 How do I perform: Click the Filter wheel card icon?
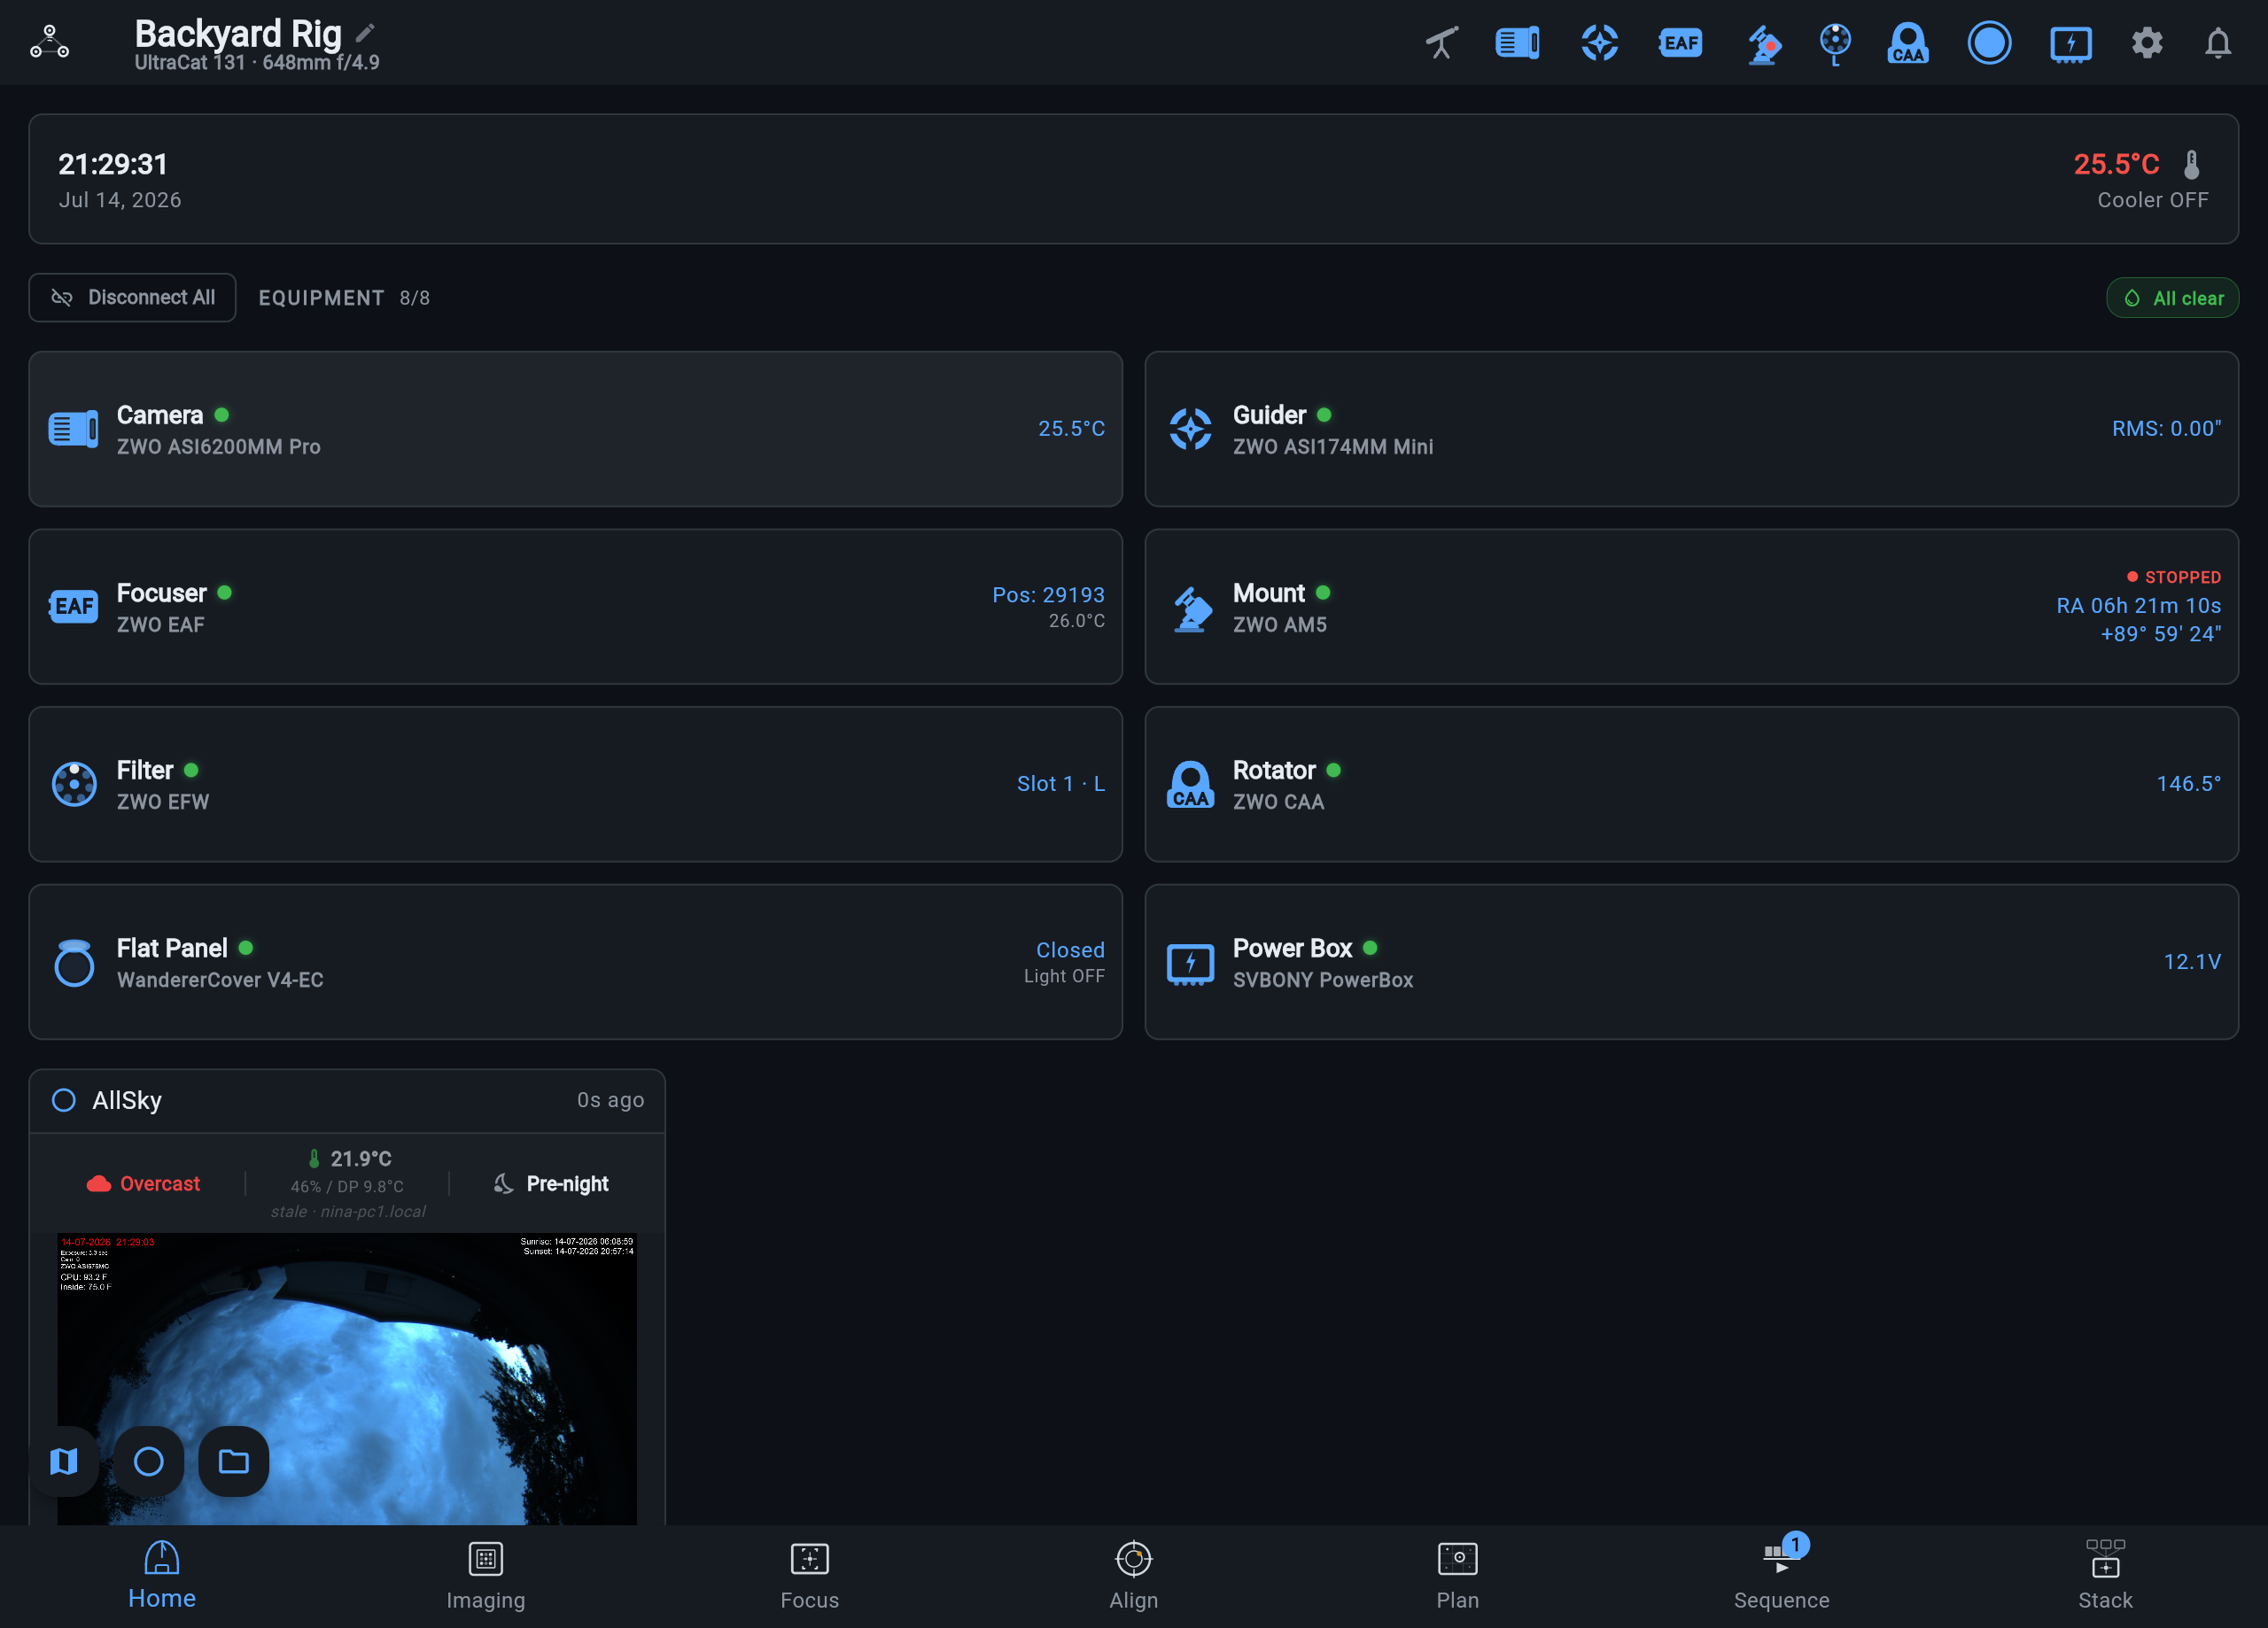pos(74,784)
